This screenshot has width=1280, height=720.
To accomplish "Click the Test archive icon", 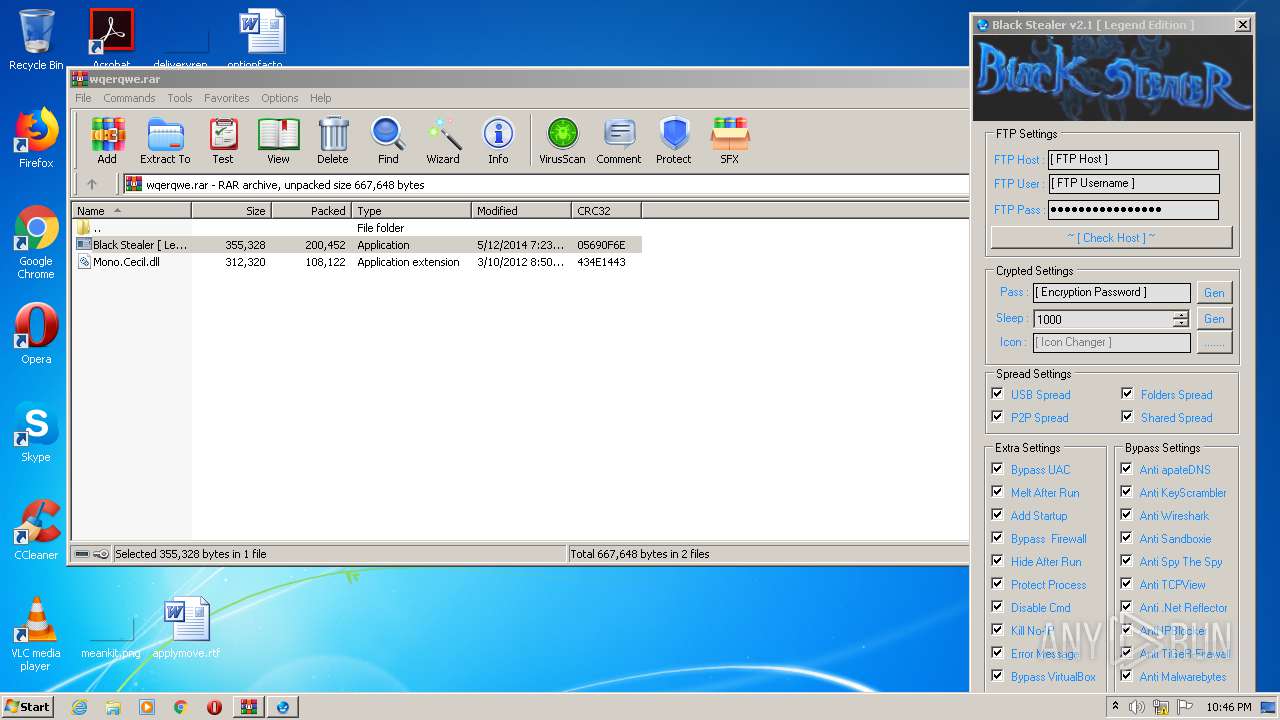I will pyautogui.click(x=223, y=140).
